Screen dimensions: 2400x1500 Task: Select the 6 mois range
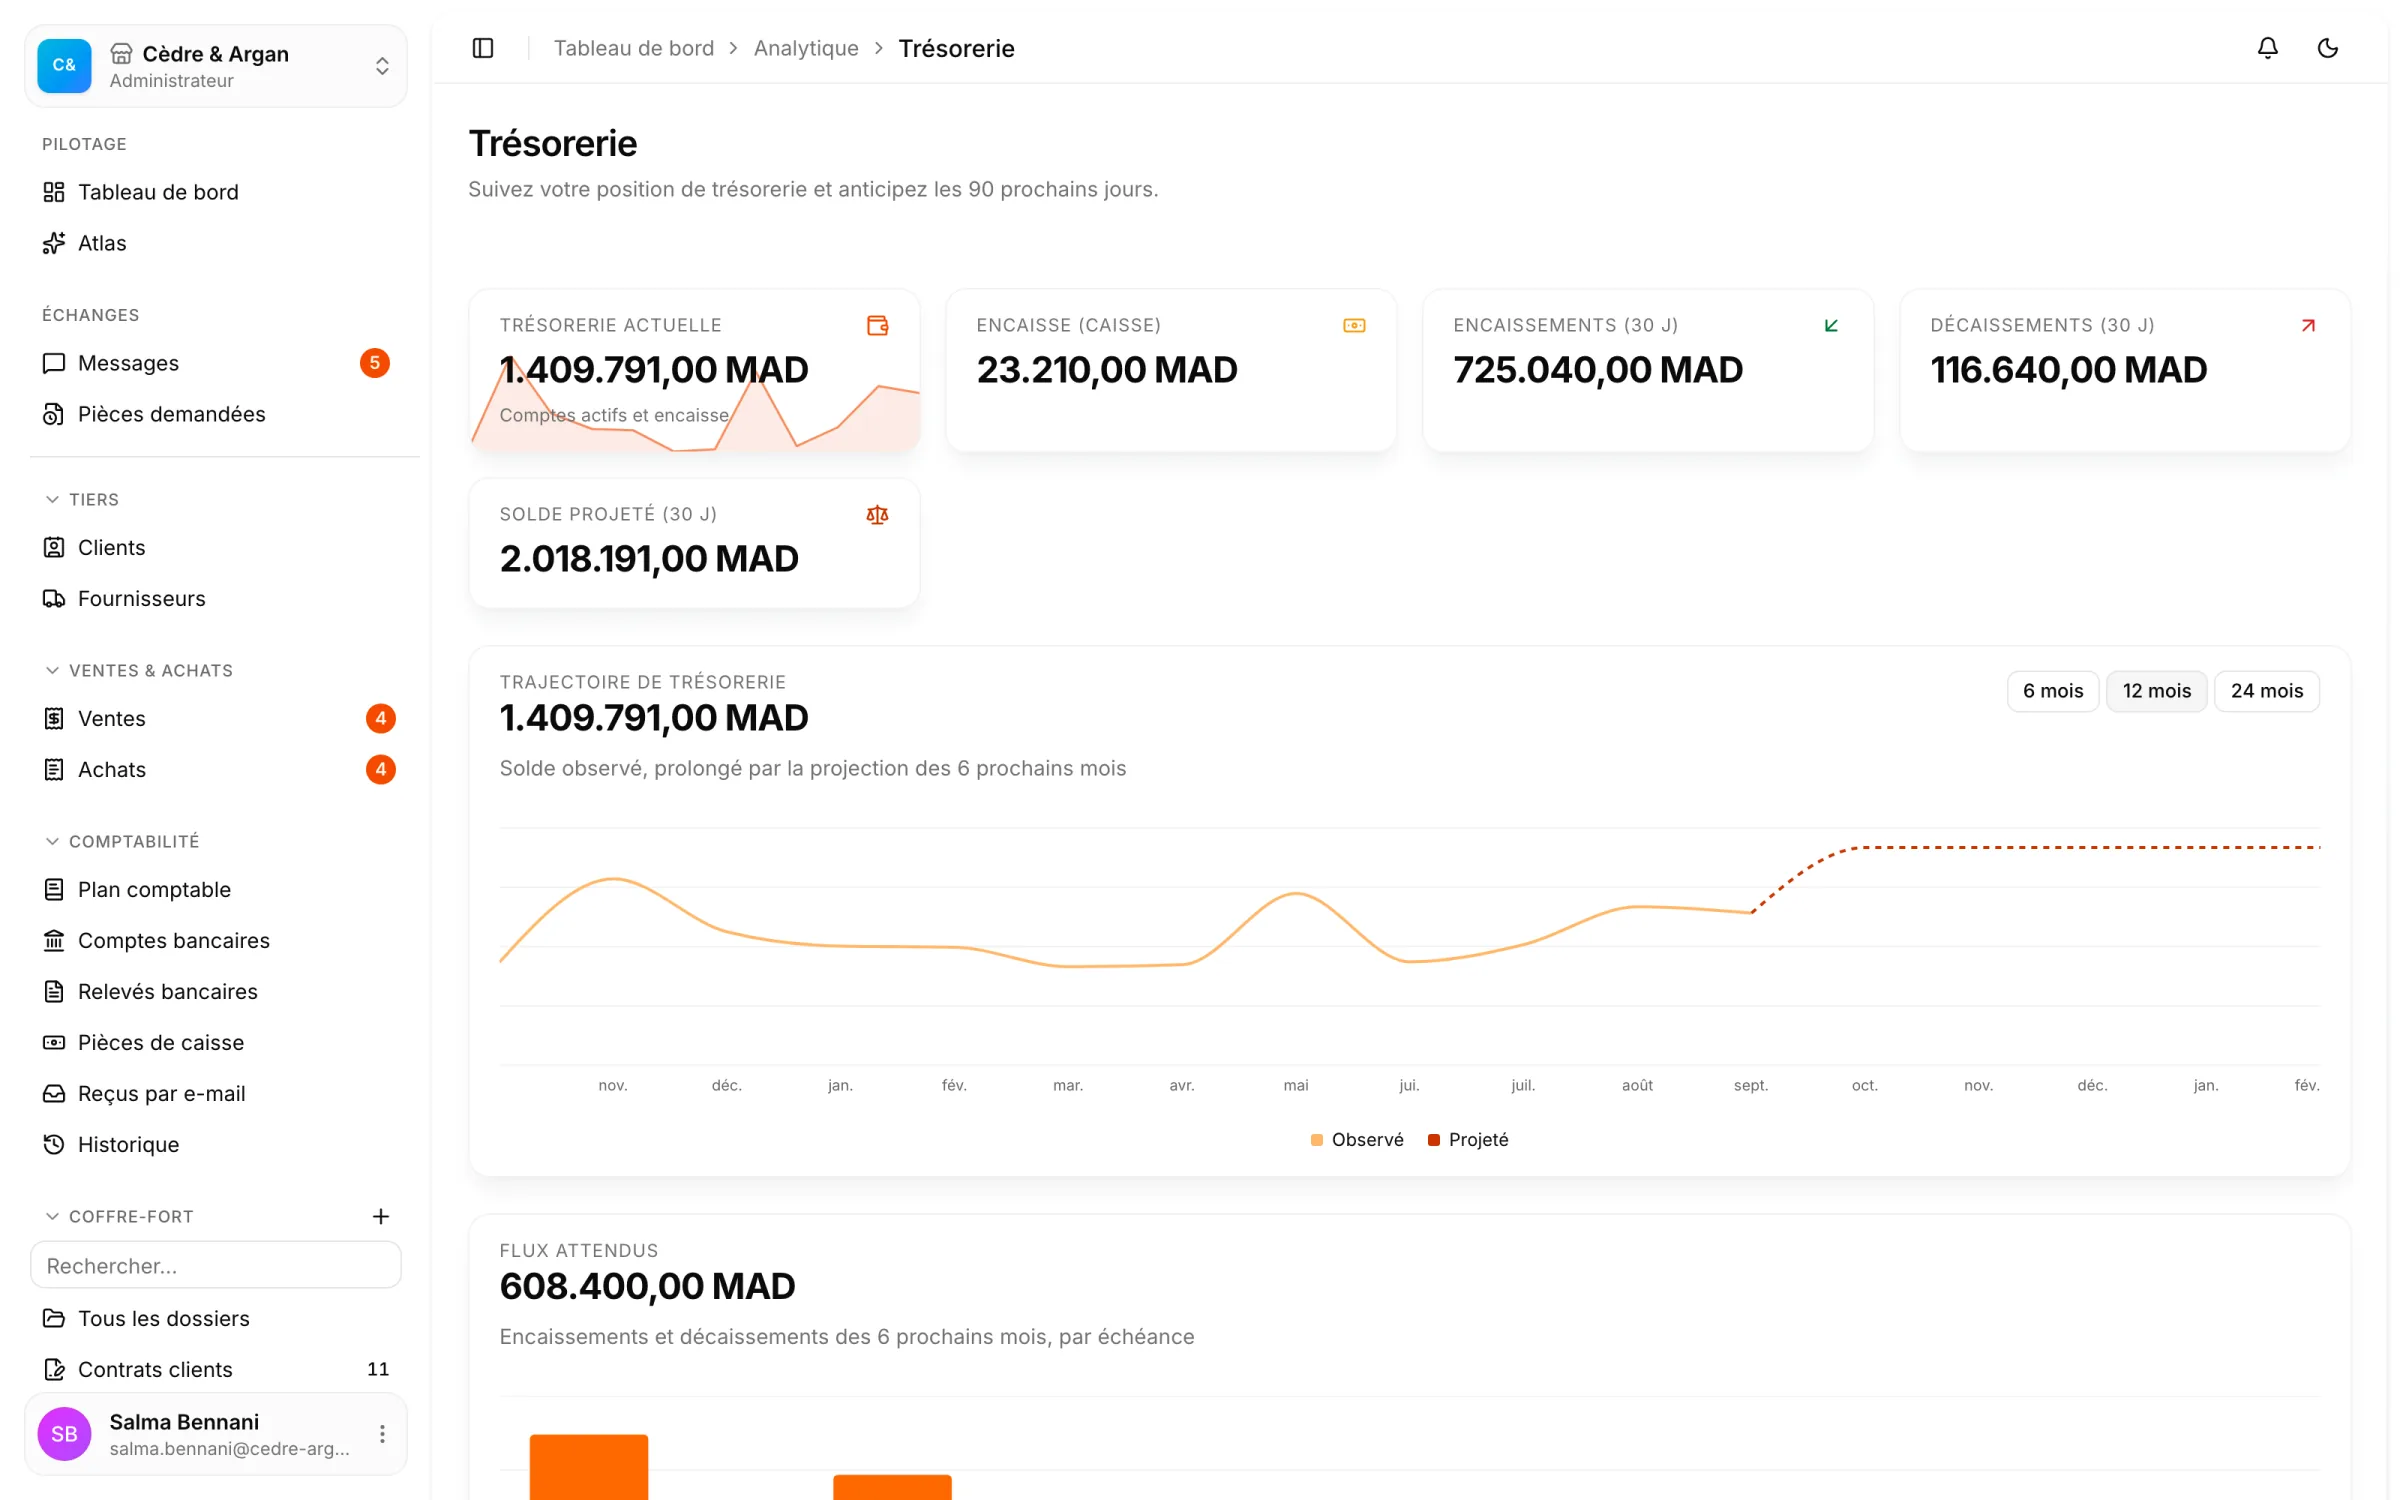(x=2052, y=691)
